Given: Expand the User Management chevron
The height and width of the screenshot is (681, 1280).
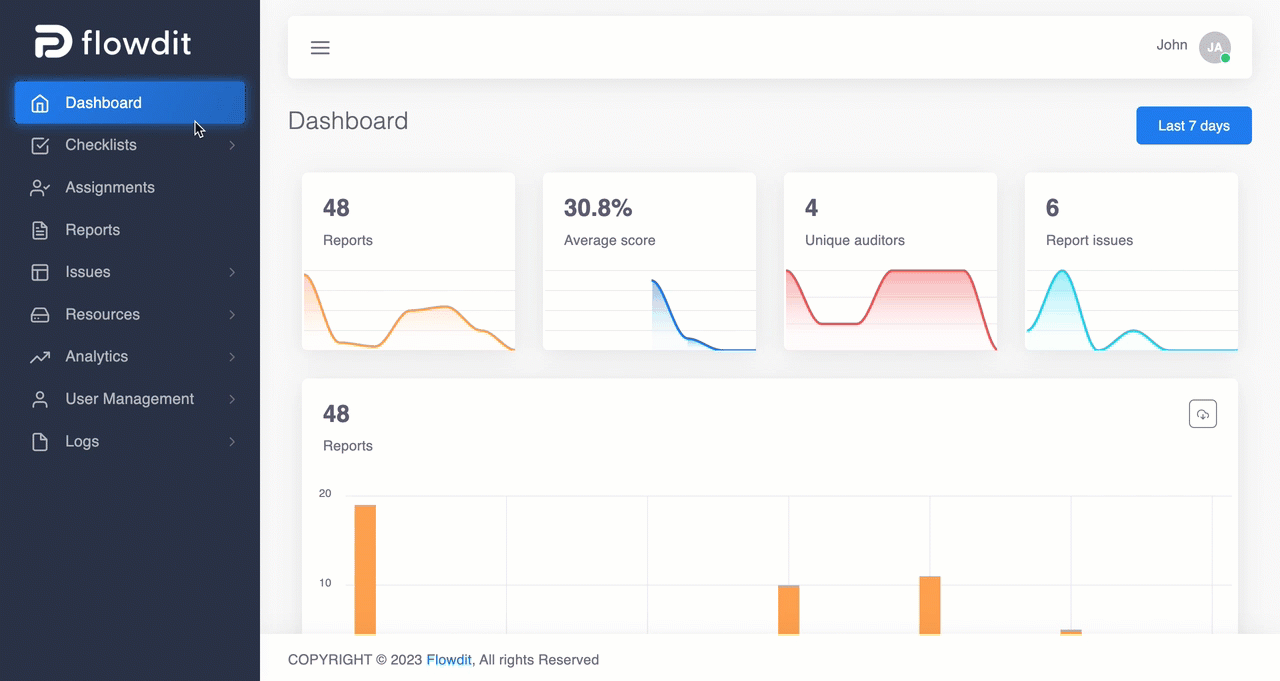Looking at the screenshot, I should pos(232,399).
